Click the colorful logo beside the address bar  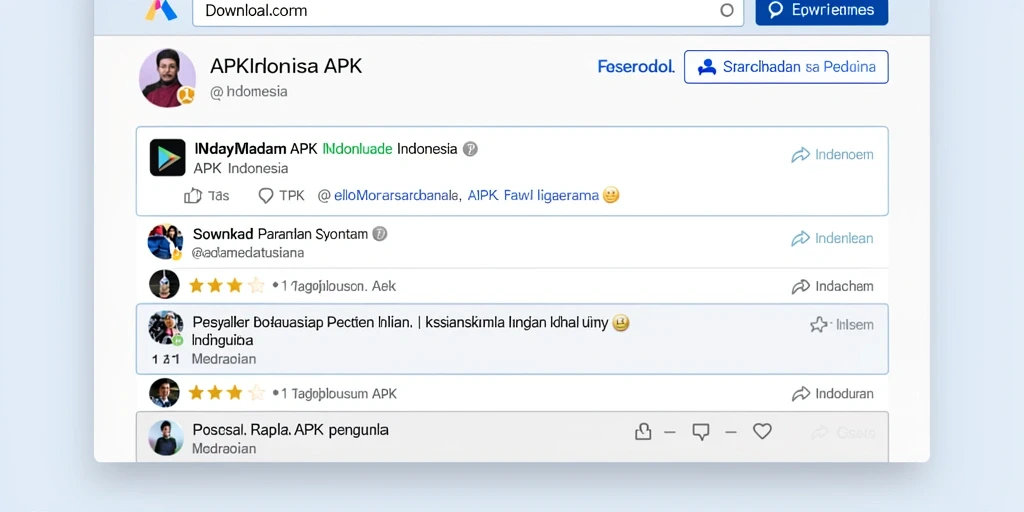tap(161, 9)
